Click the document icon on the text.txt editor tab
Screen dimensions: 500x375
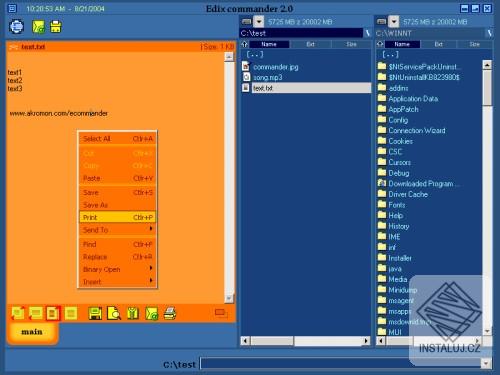click(13, 47)
